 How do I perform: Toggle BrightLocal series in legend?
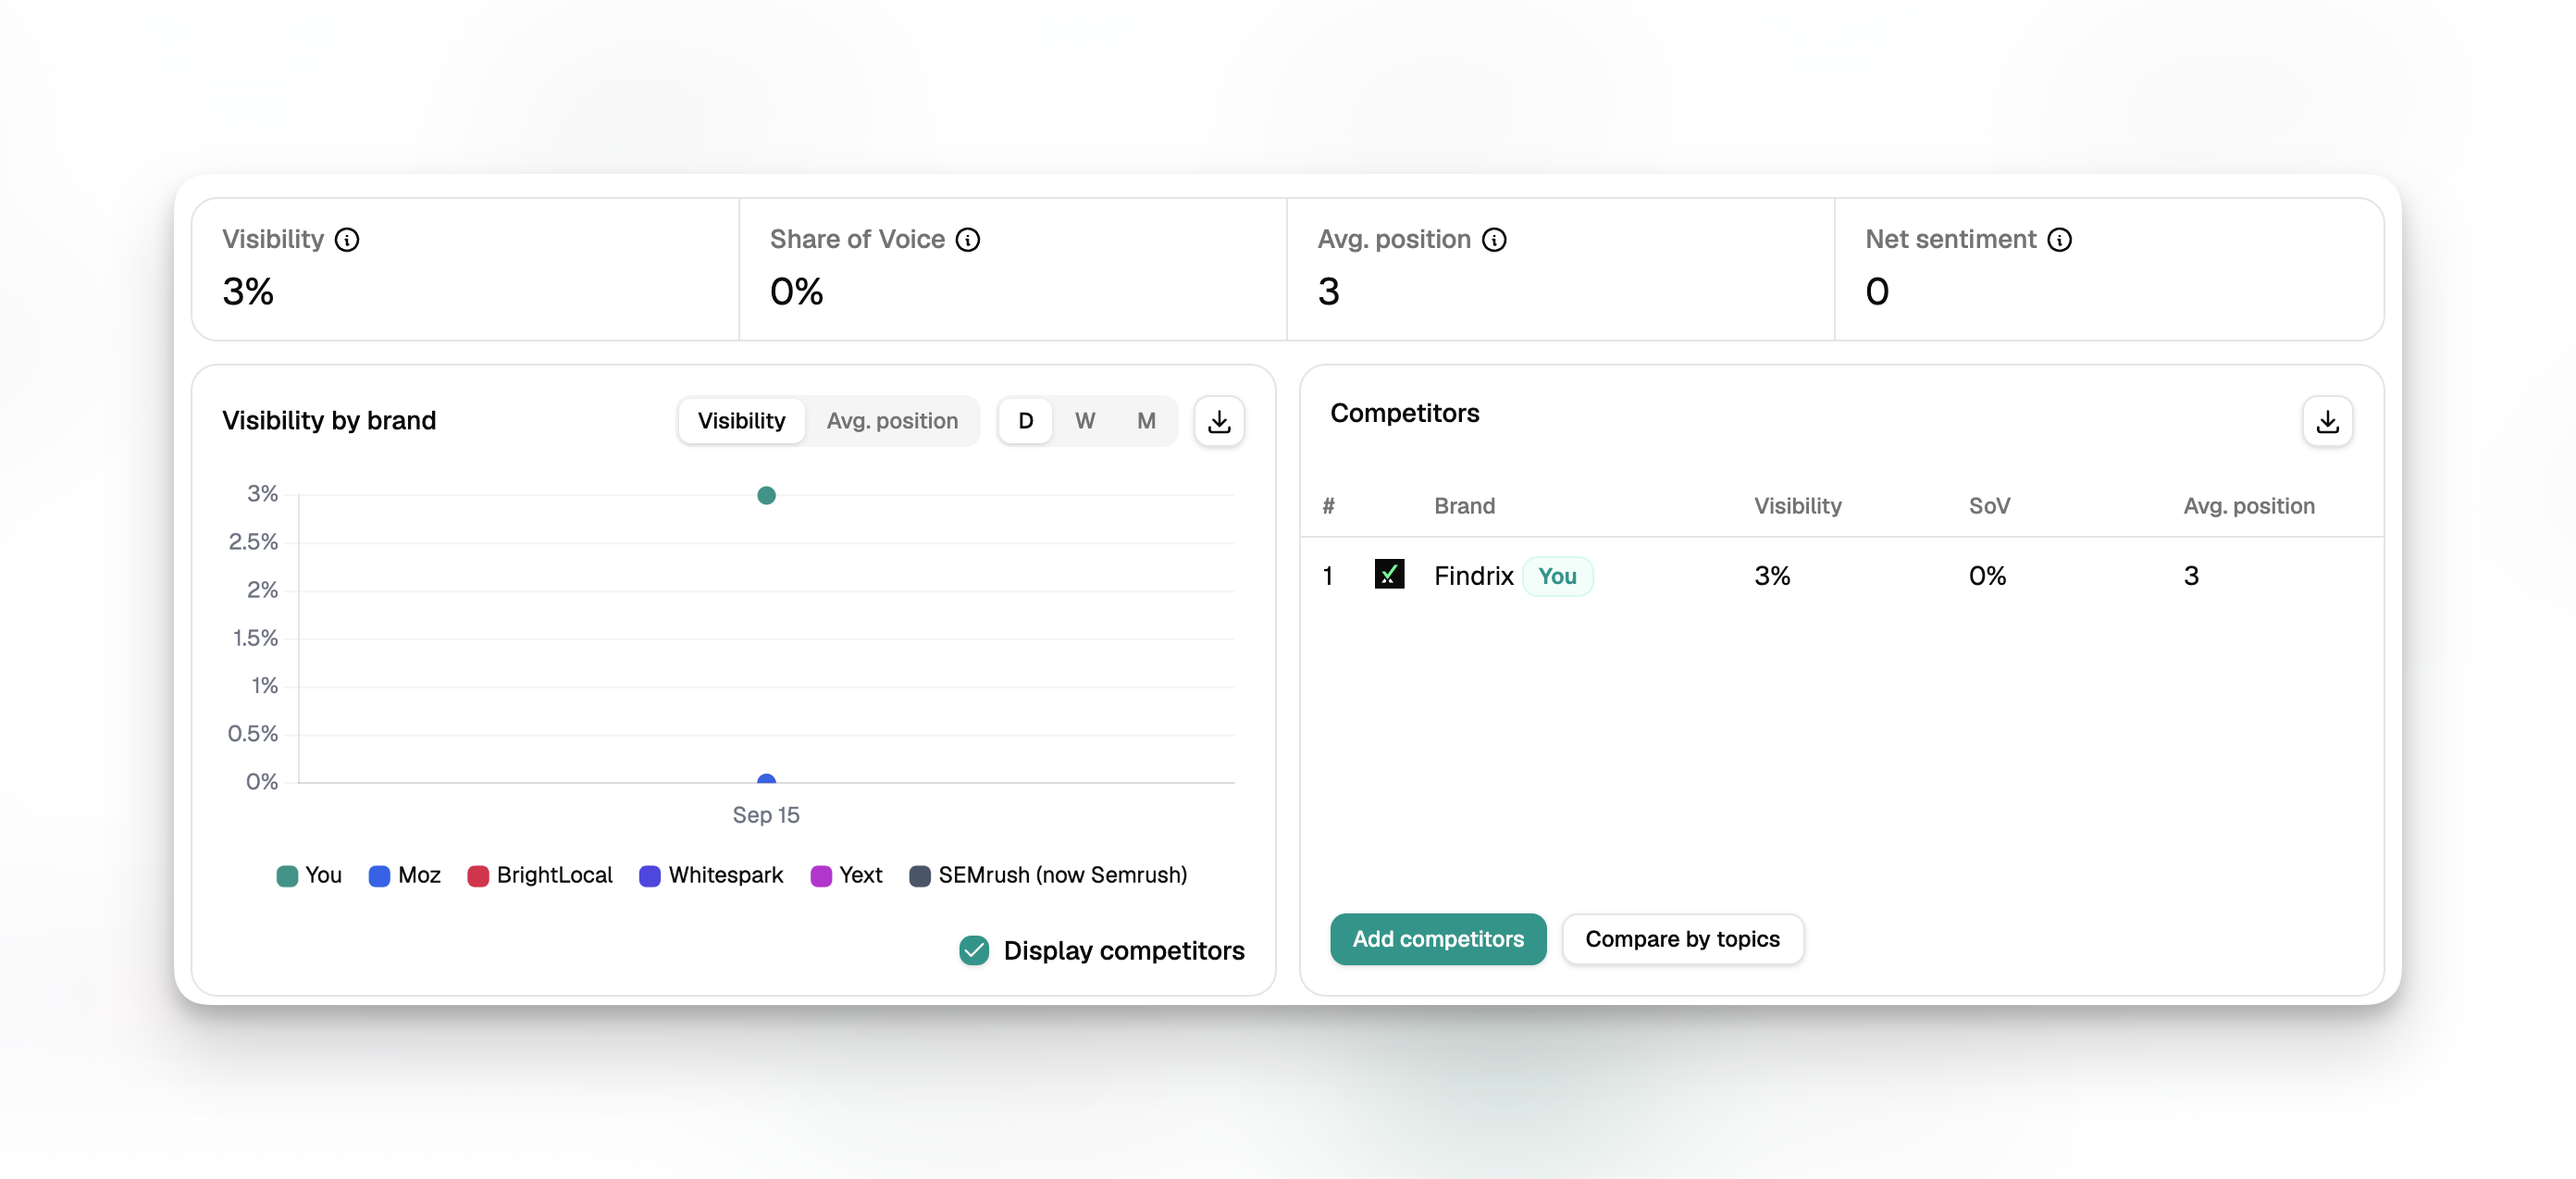(x=540, y=875)
